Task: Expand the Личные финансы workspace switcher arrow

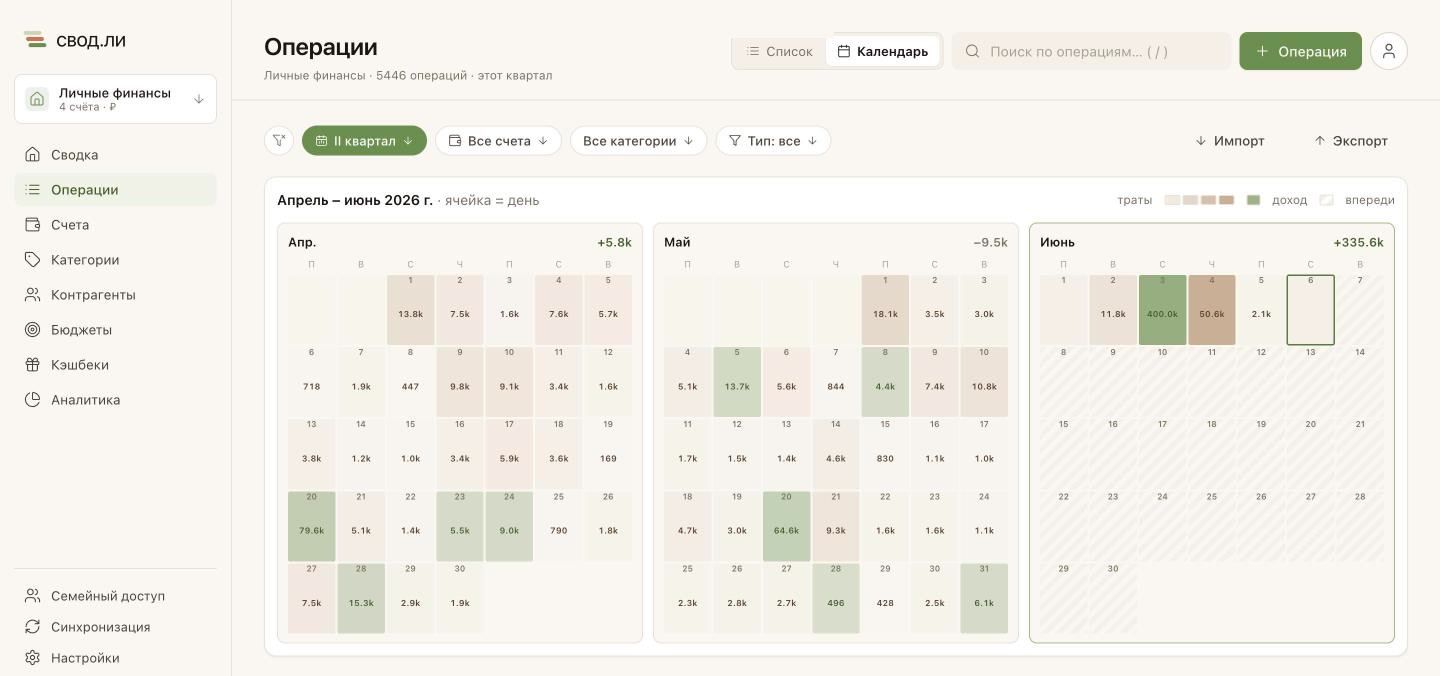Action: [199, 99]
